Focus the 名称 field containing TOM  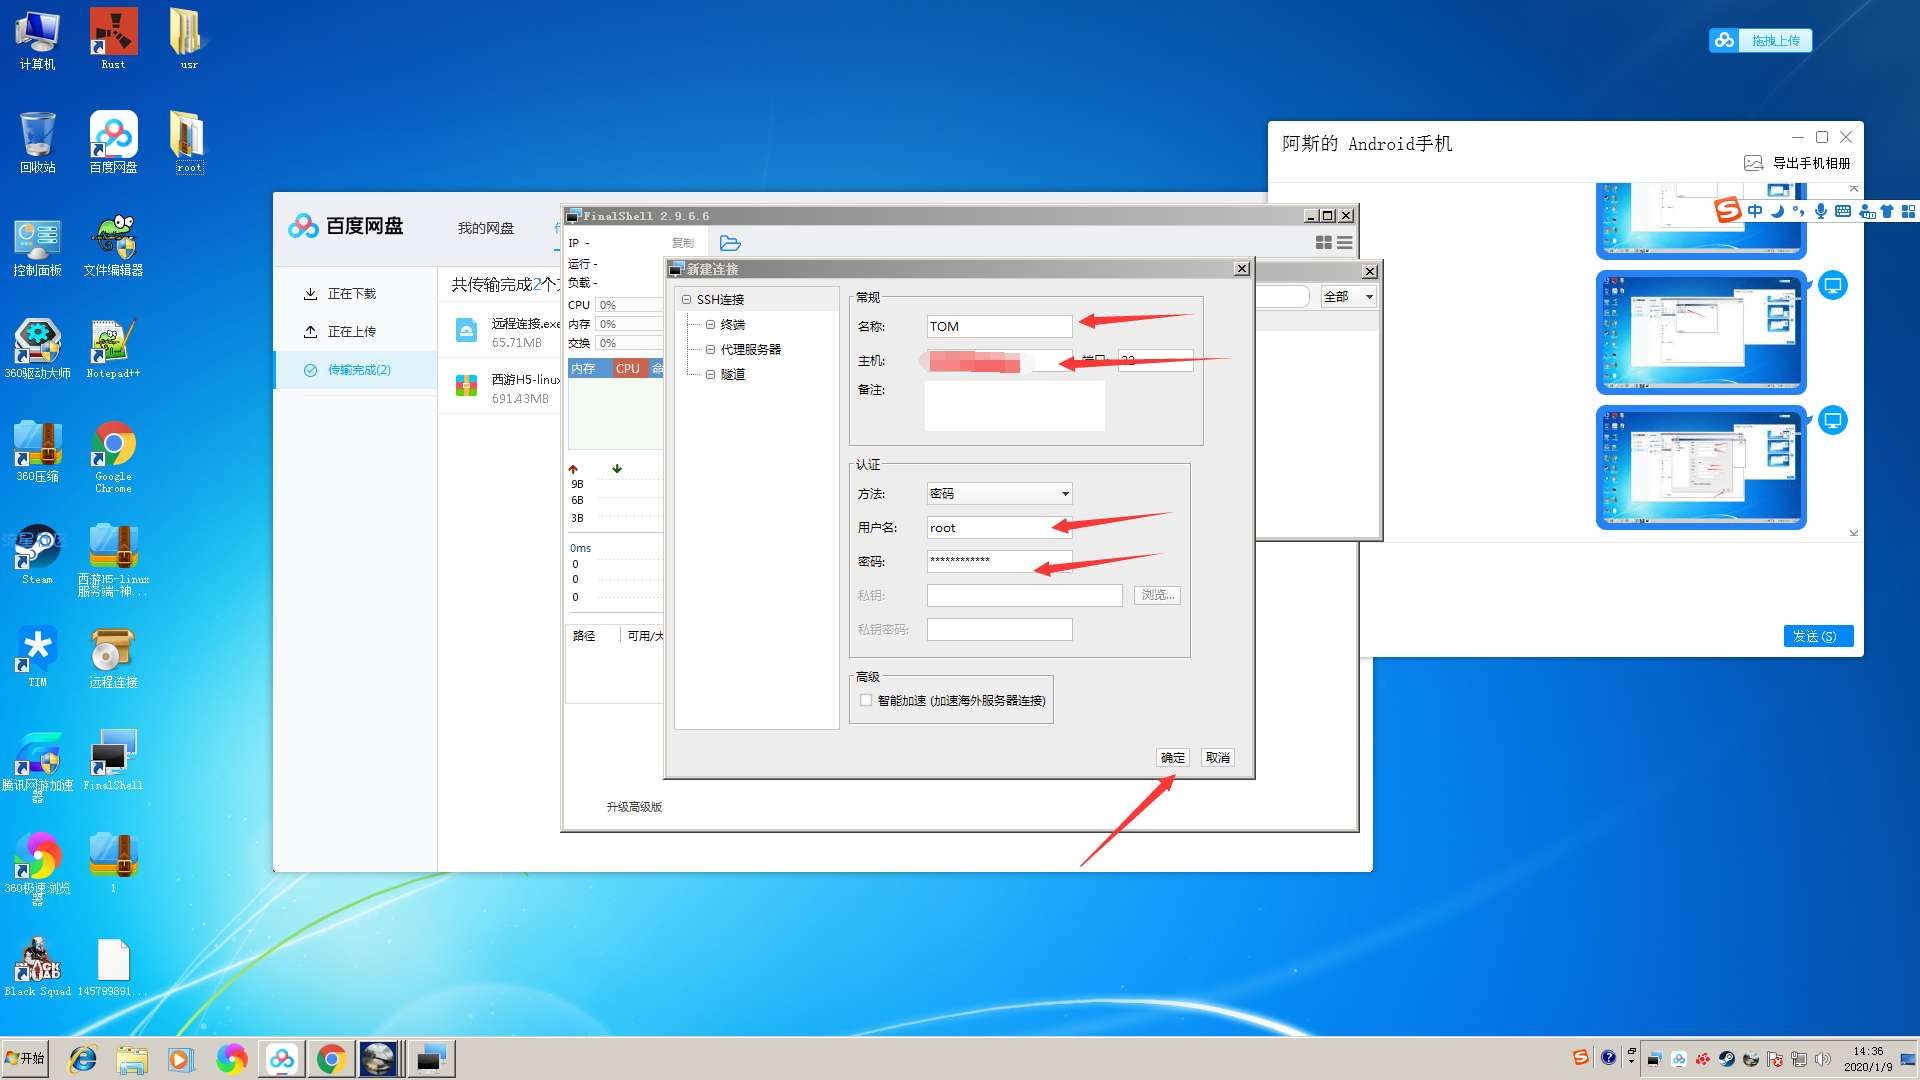(999, 326)
